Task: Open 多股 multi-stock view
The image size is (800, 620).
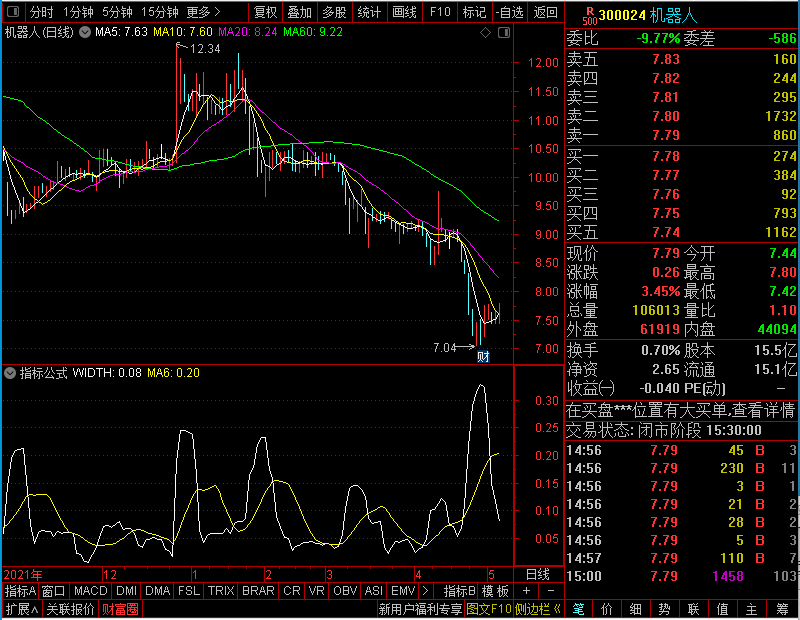Action: (335, 12)
